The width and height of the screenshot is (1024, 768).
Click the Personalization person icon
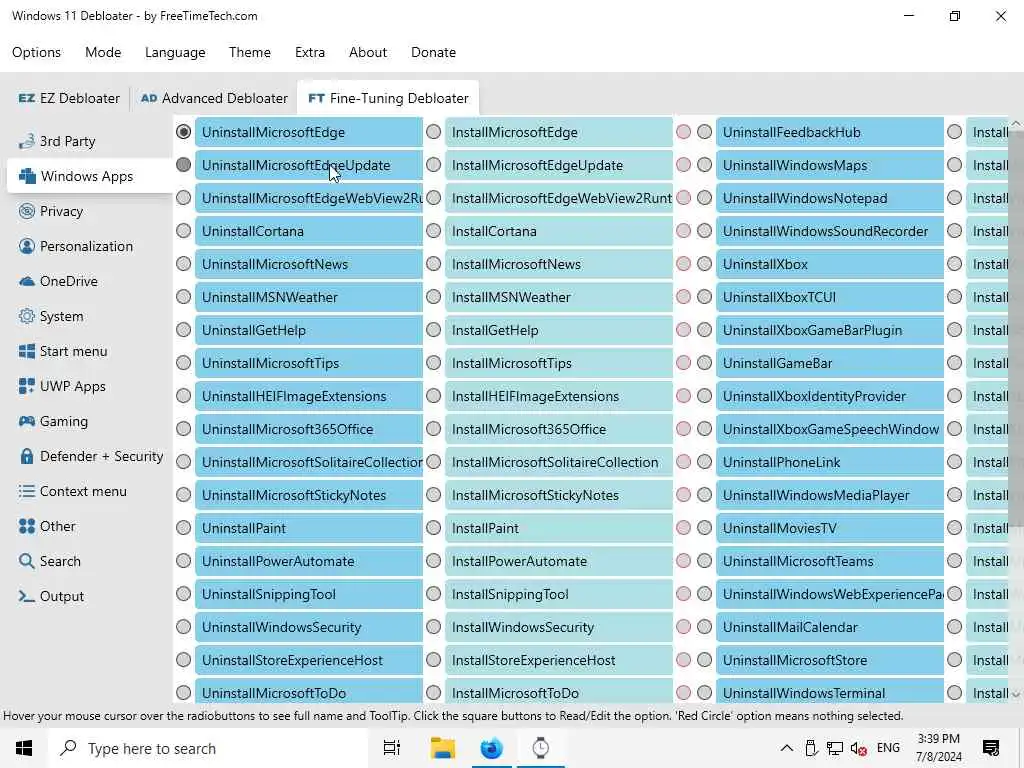pyautogui.click(x=27, y=246)
